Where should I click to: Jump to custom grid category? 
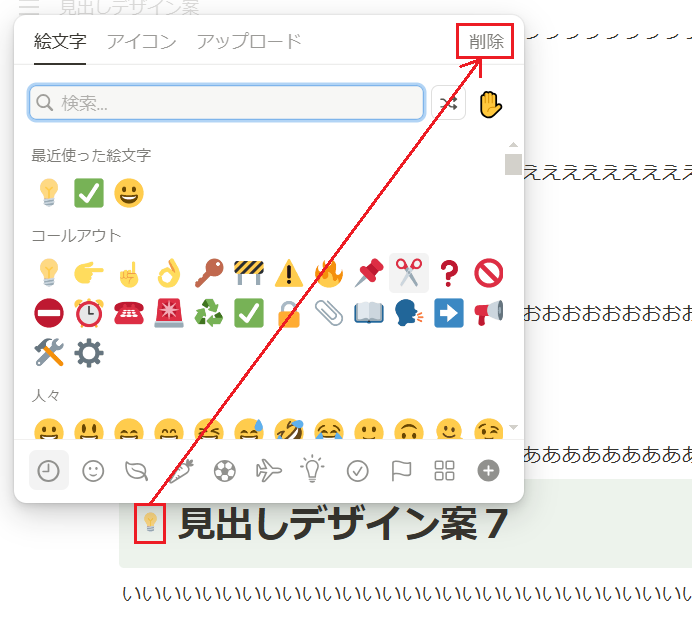(x=444, y=471)
